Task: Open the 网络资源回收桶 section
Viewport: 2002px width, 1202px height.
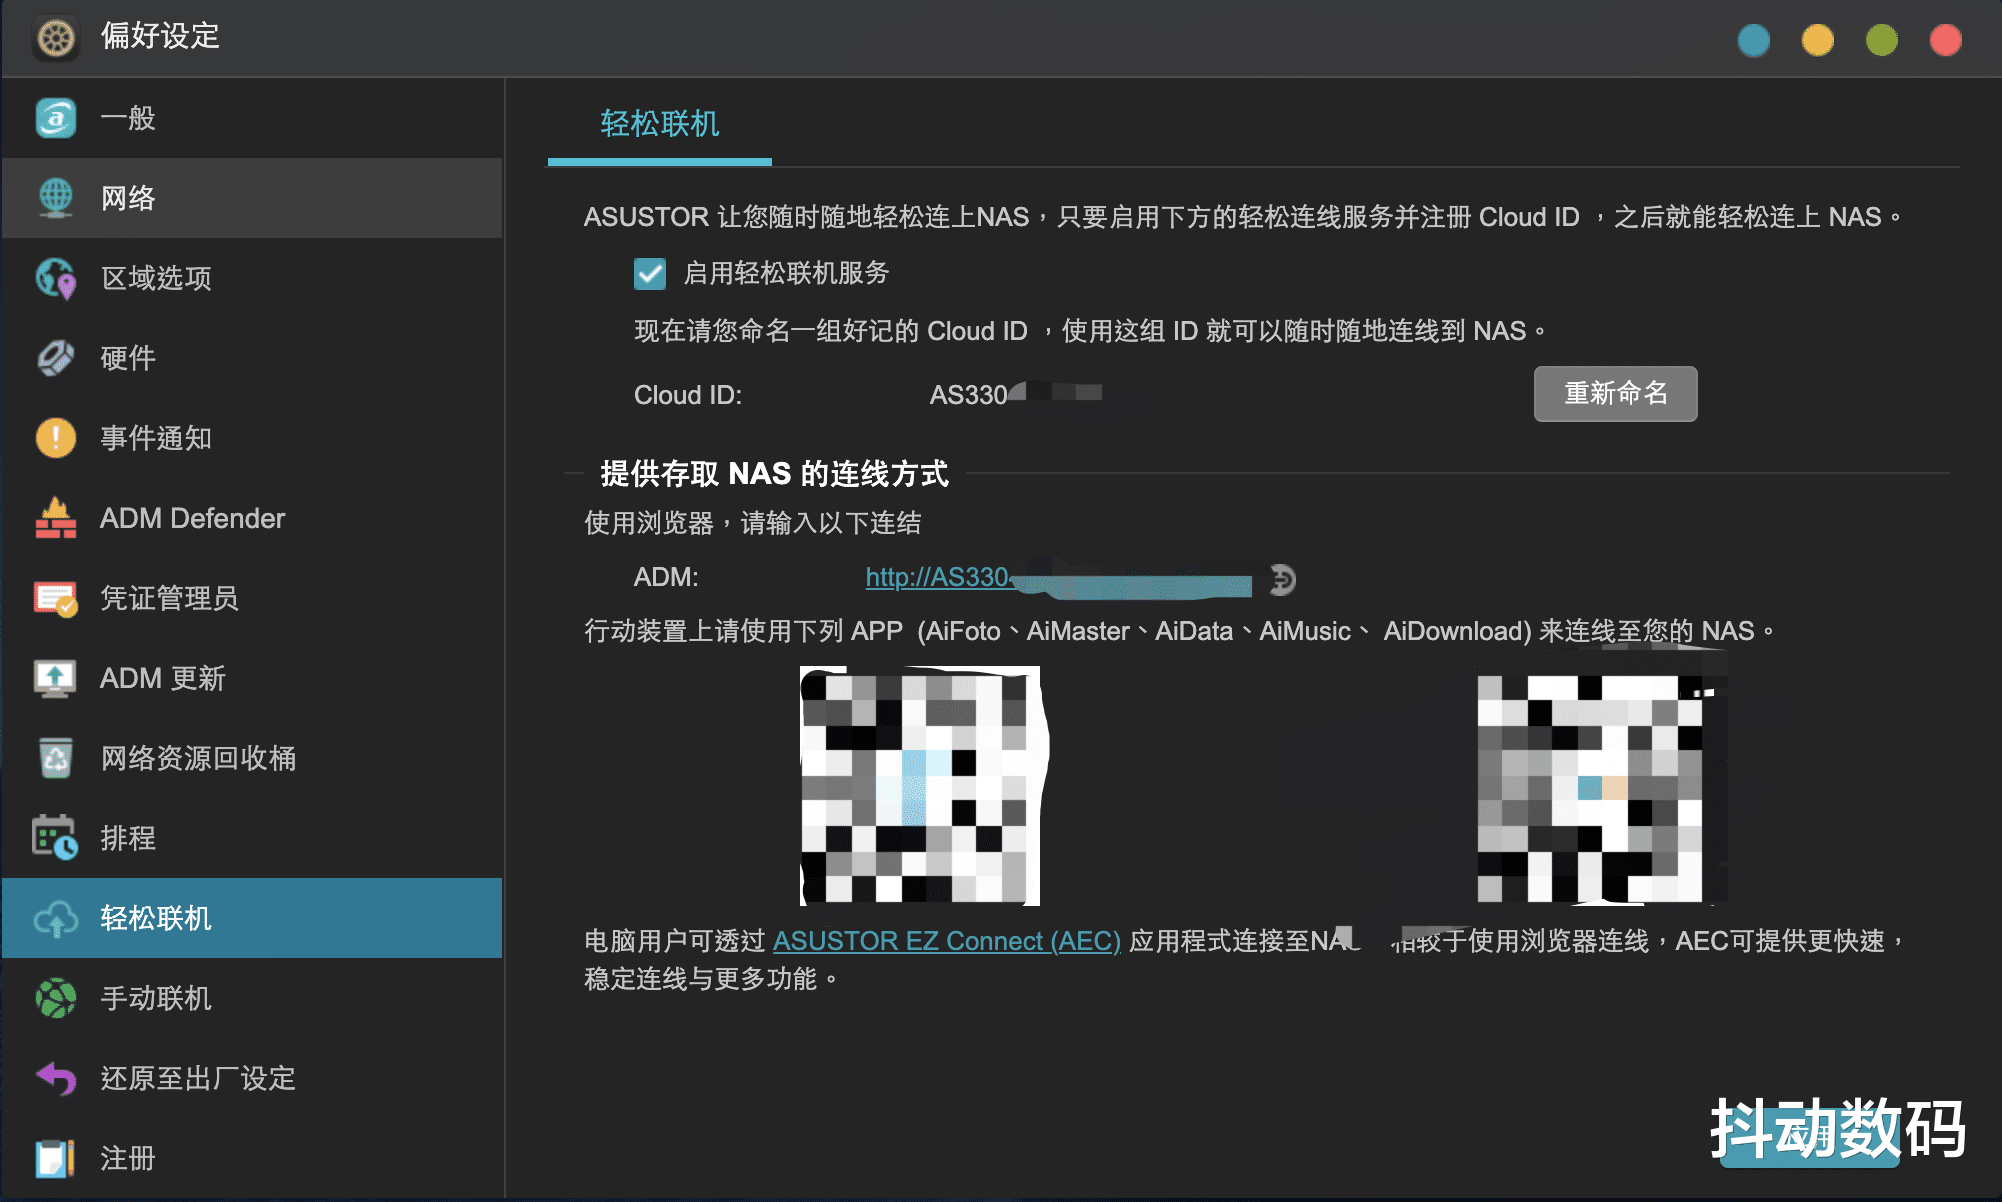Action: pyautogui.click(x=252, y=758)
